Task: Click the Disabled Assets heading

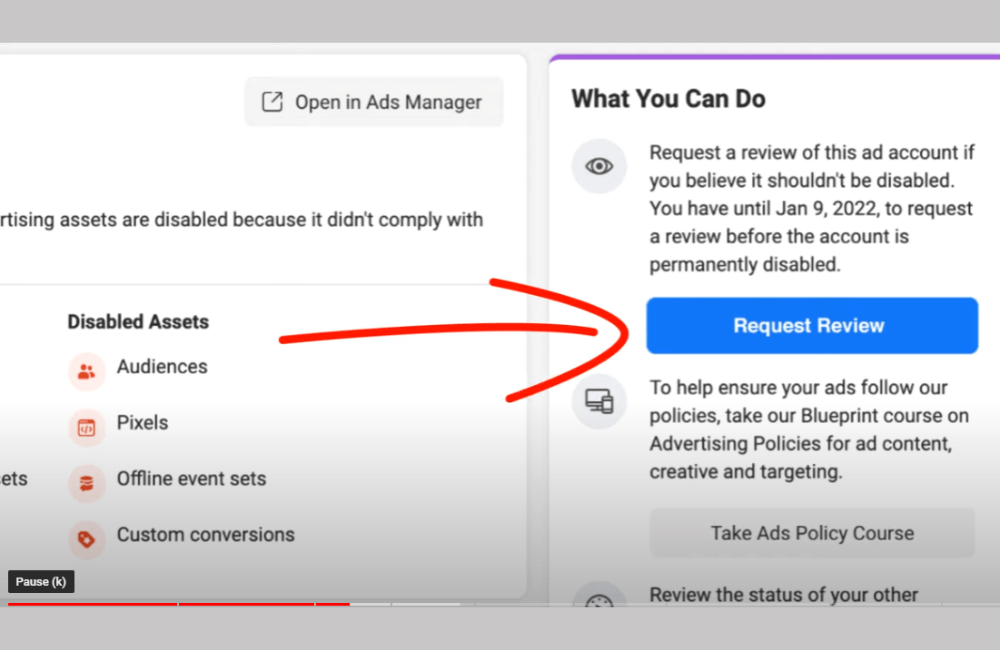Action: [x=138, y=322]
